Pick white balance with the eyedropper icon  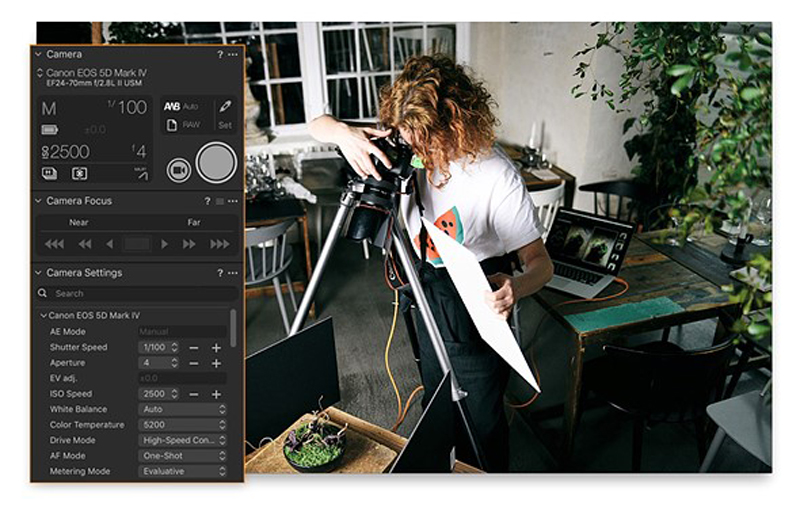point(225,106)
